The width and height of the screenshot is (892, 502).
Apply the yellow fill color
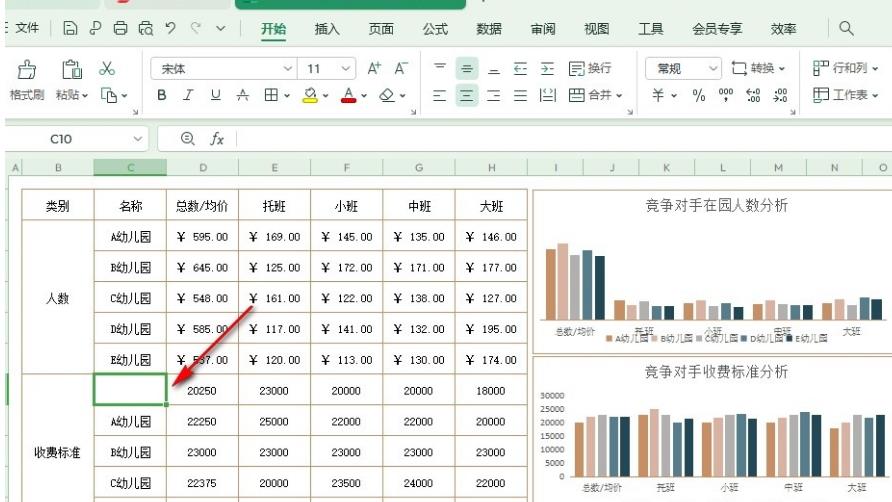310,95
